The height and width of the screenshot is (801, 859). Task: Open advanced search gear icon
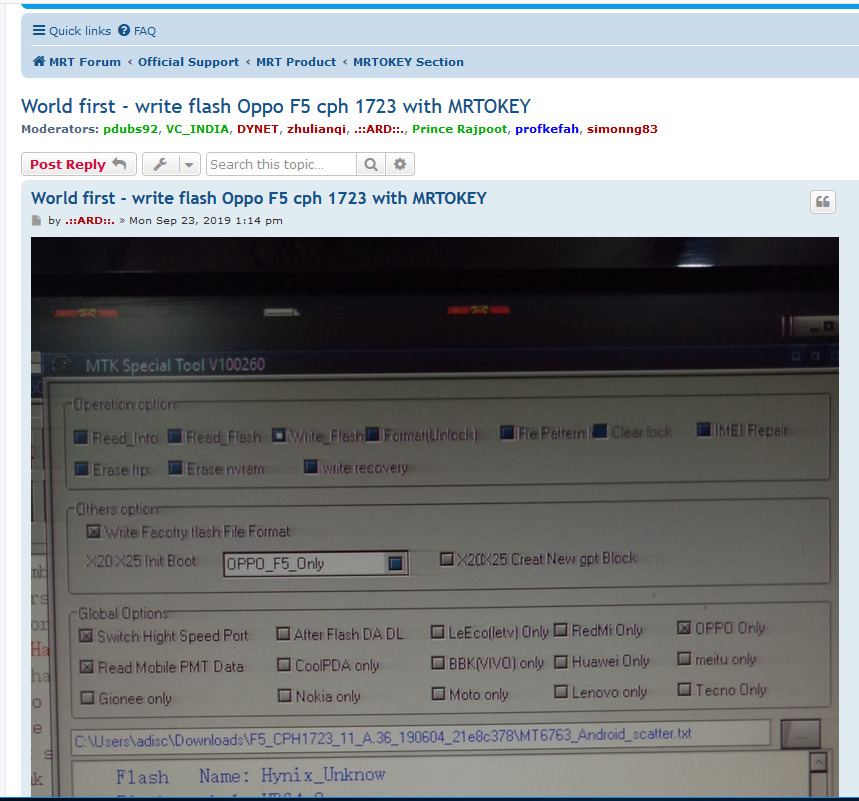tap(400, 164)
